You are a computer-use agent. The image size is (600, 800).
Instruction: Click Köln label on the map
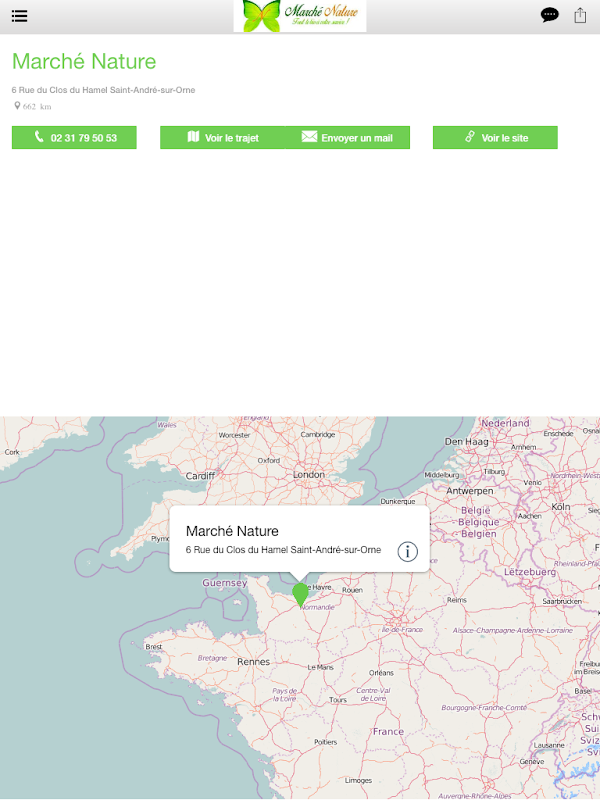pos(561,507)
